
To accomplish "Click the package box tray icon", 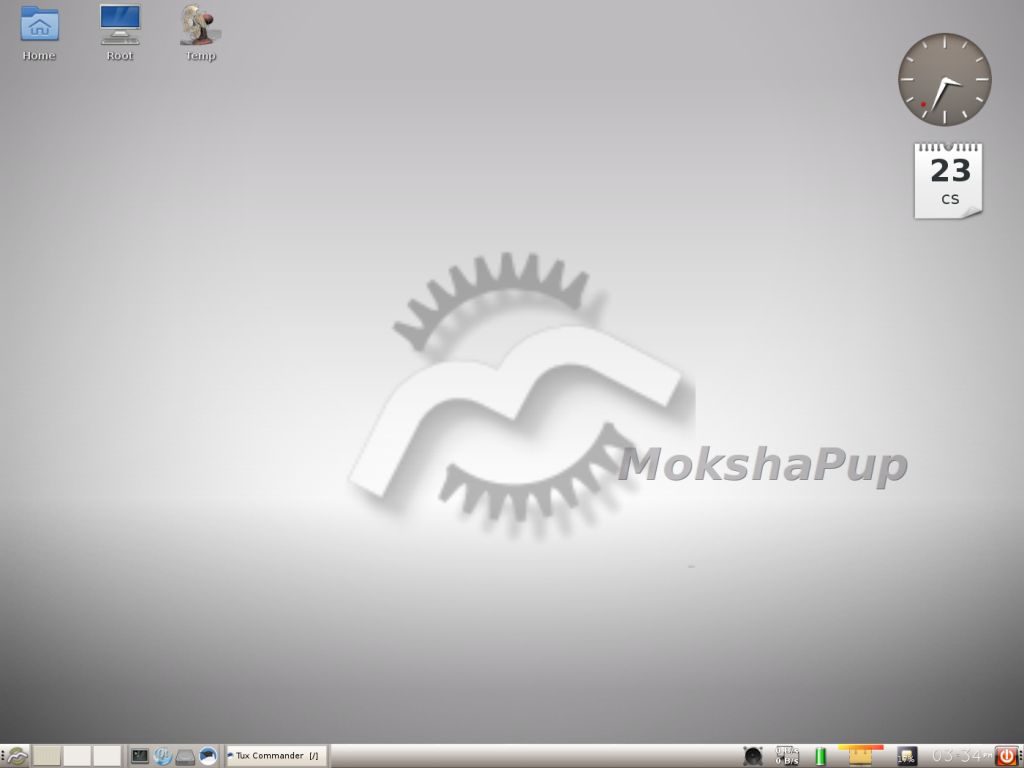I will pos(860,756).
